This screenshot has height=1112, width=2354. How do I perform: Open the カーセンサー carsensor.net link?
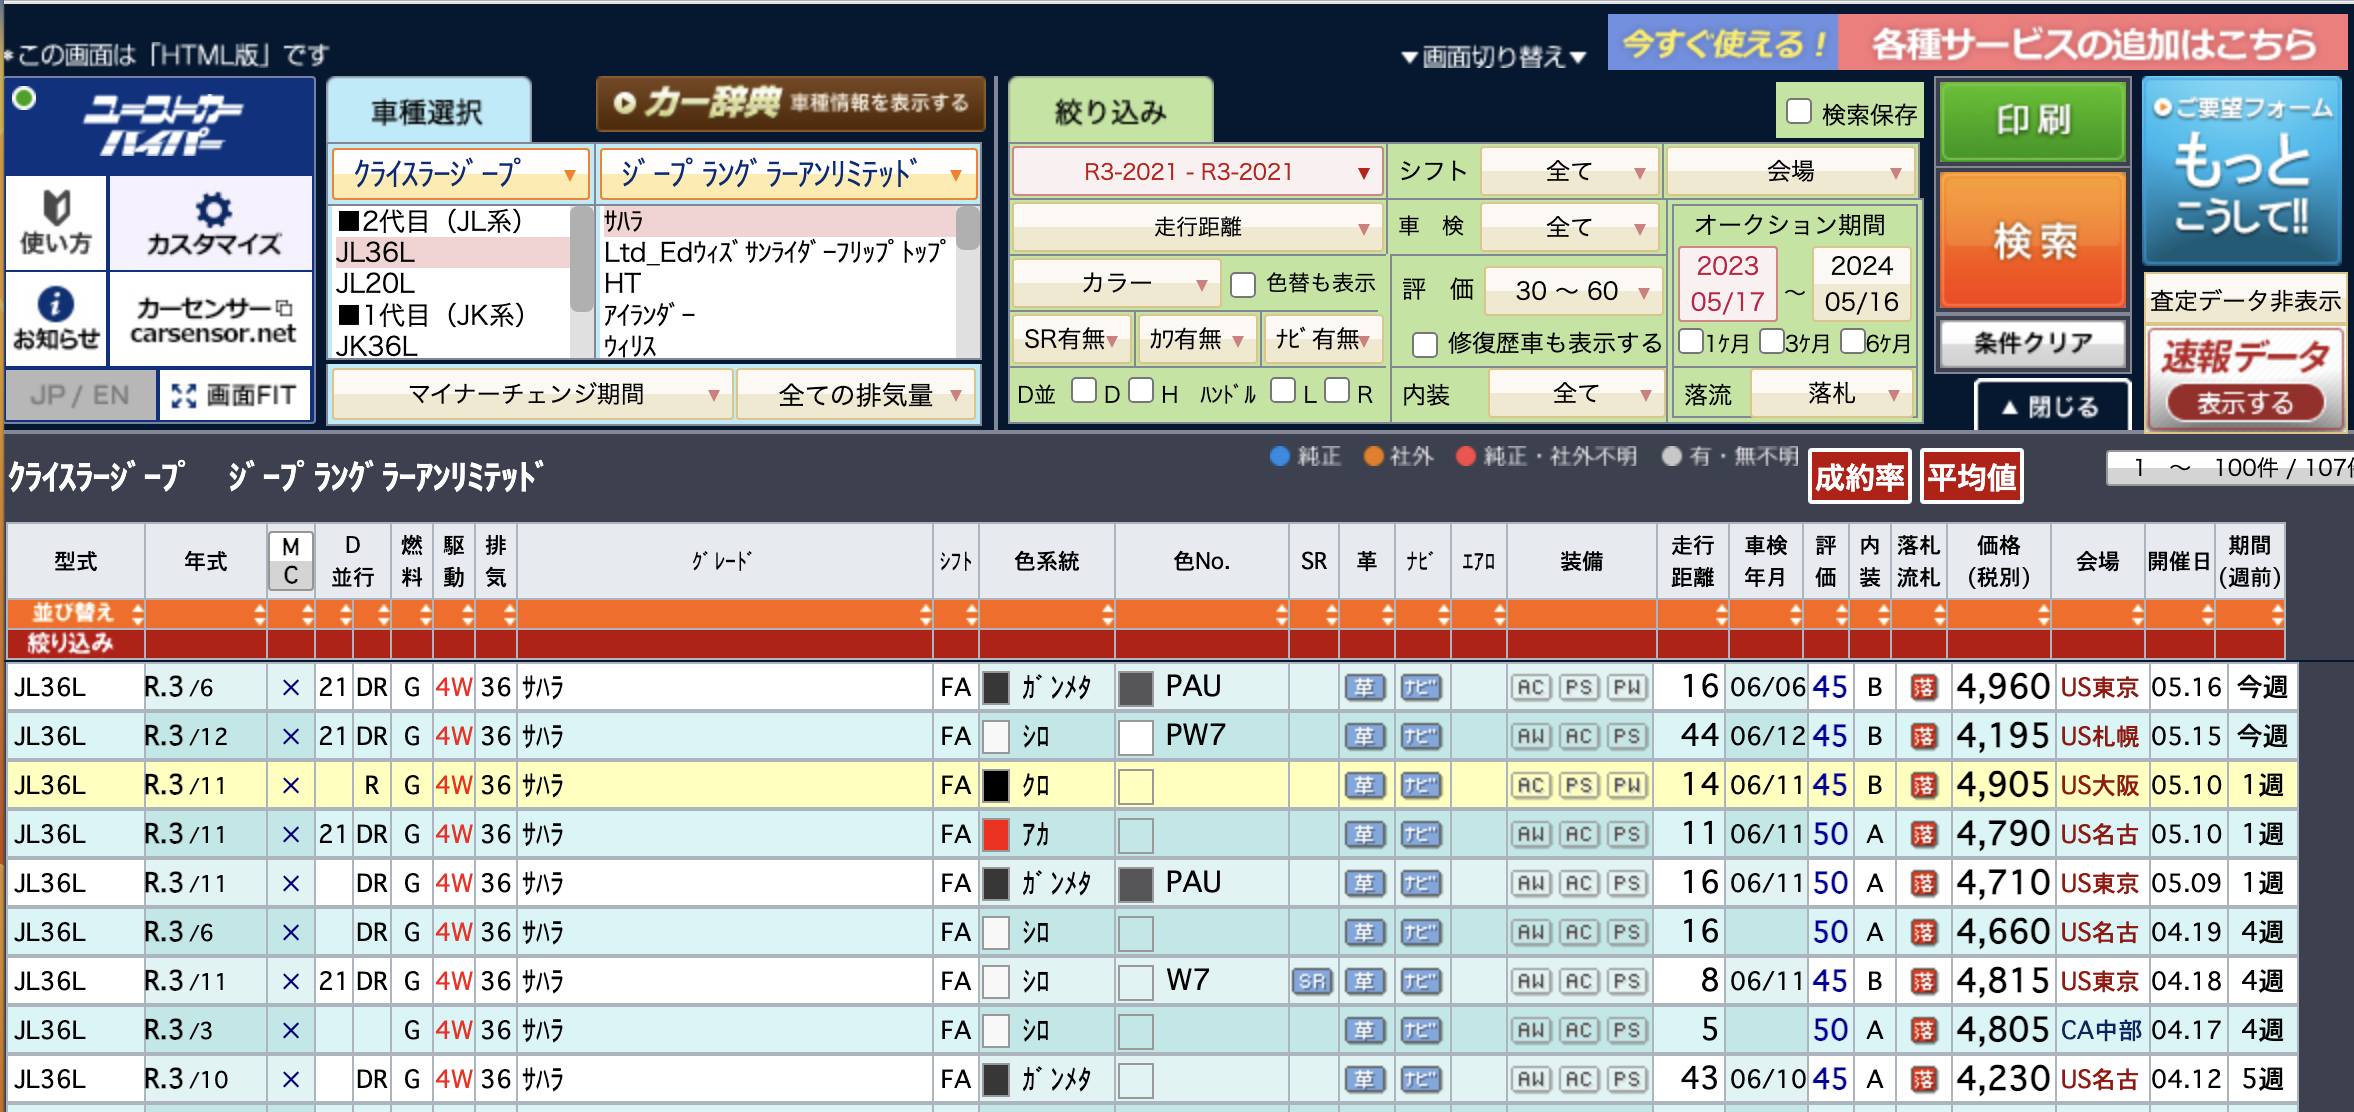click(212, 320)
